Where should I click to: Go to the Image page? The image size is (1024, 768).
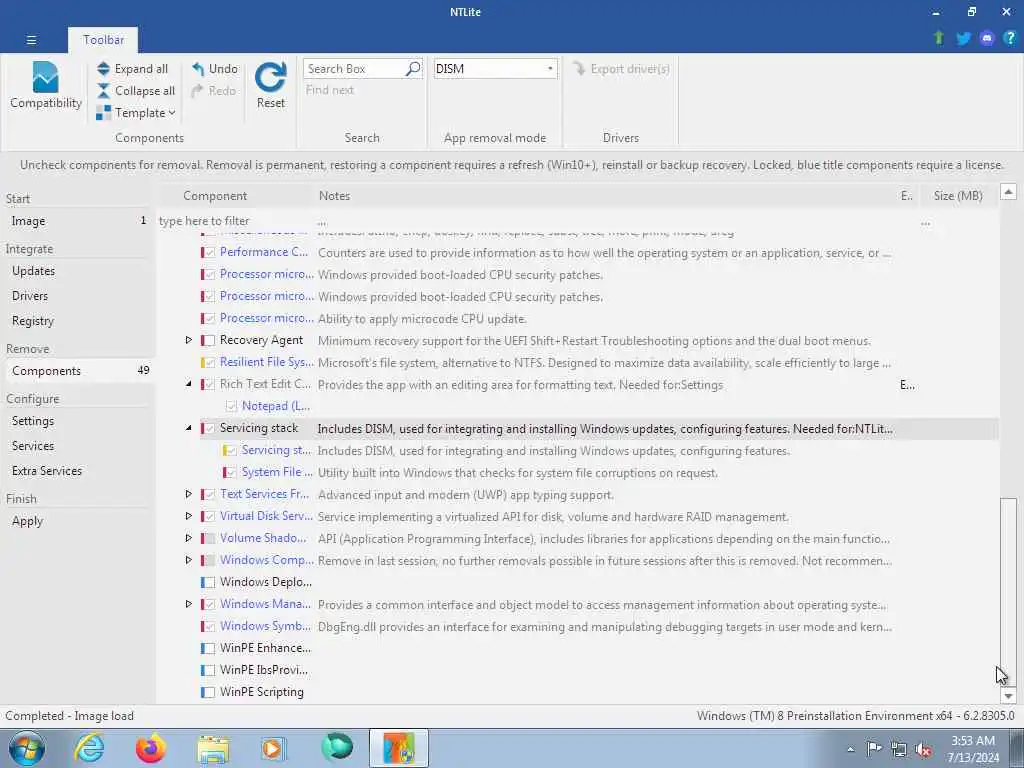pos(77,221)
